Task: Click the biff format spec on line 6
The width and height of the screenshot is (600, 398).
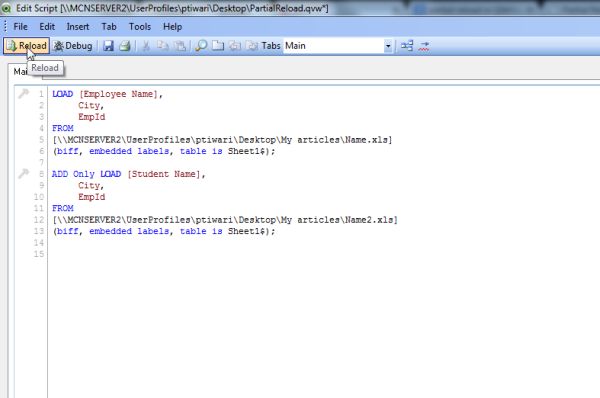Action: 164,151
